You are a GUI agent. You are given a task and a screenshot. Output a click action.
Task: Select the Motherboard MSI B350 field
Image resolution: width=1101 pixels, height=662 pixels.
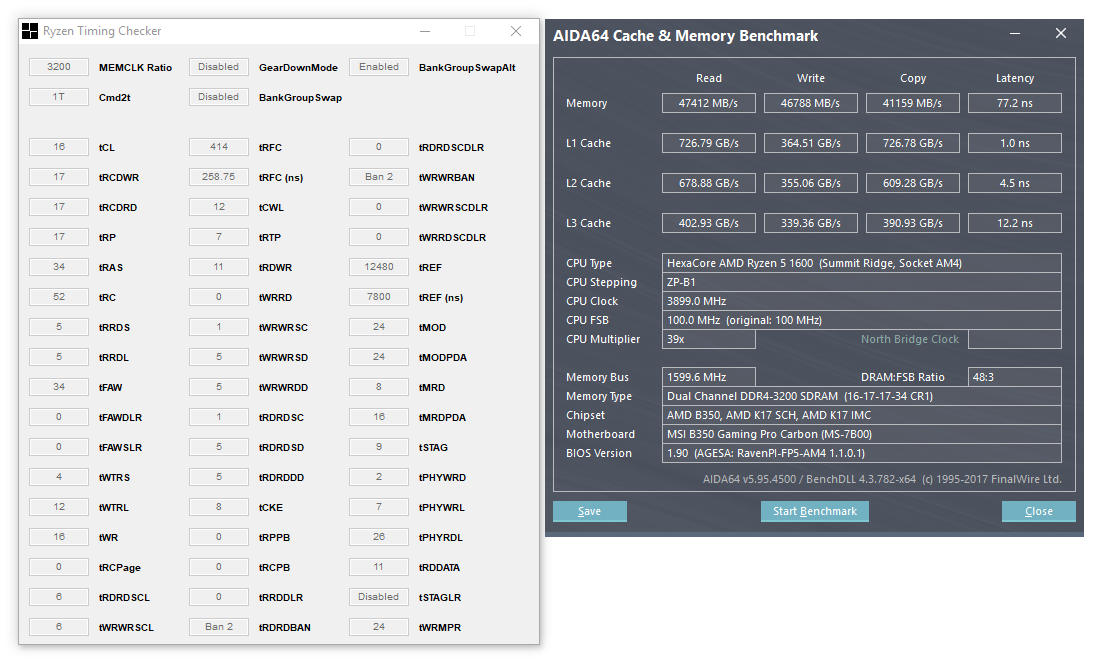pyautogui.click(x=862, y=434)
